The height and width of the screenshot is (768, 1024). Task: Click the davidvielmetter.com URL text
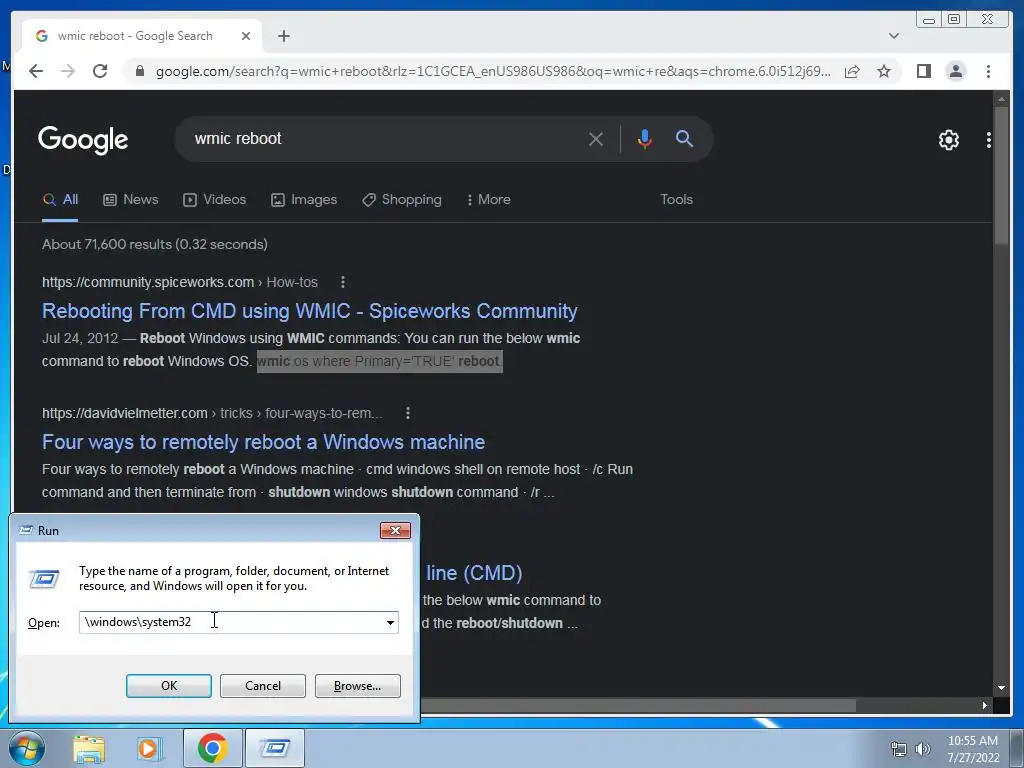point(124,413)
